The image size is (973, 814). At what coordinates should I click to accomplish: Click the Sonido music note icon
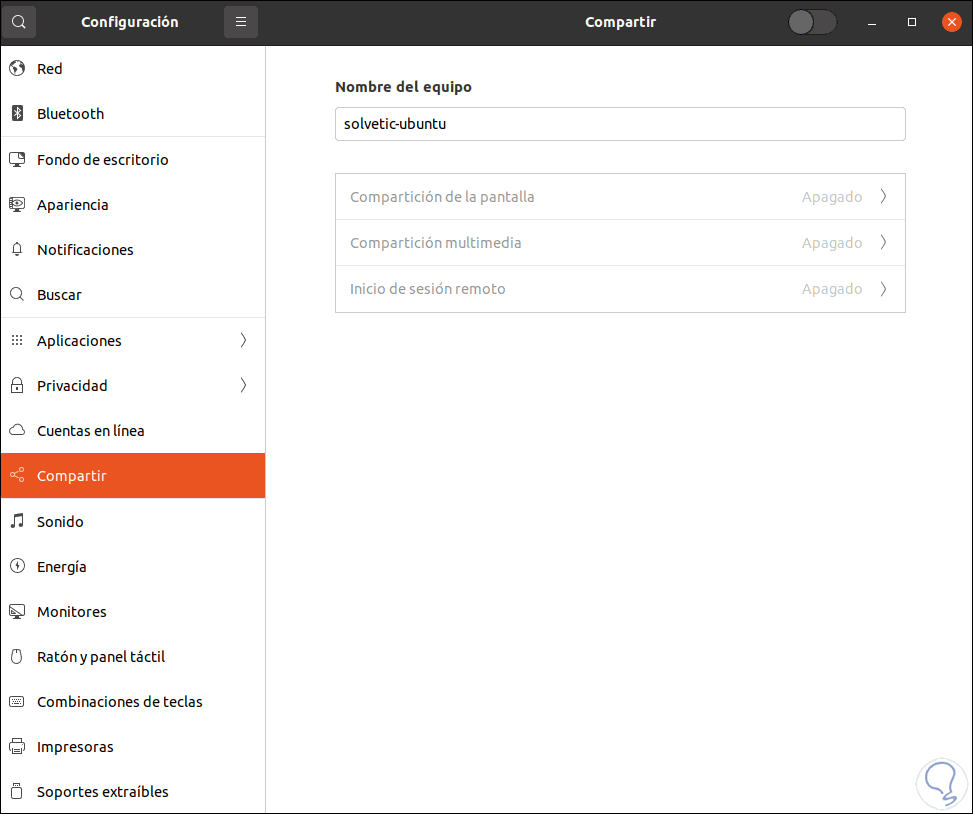click(17, 522)
